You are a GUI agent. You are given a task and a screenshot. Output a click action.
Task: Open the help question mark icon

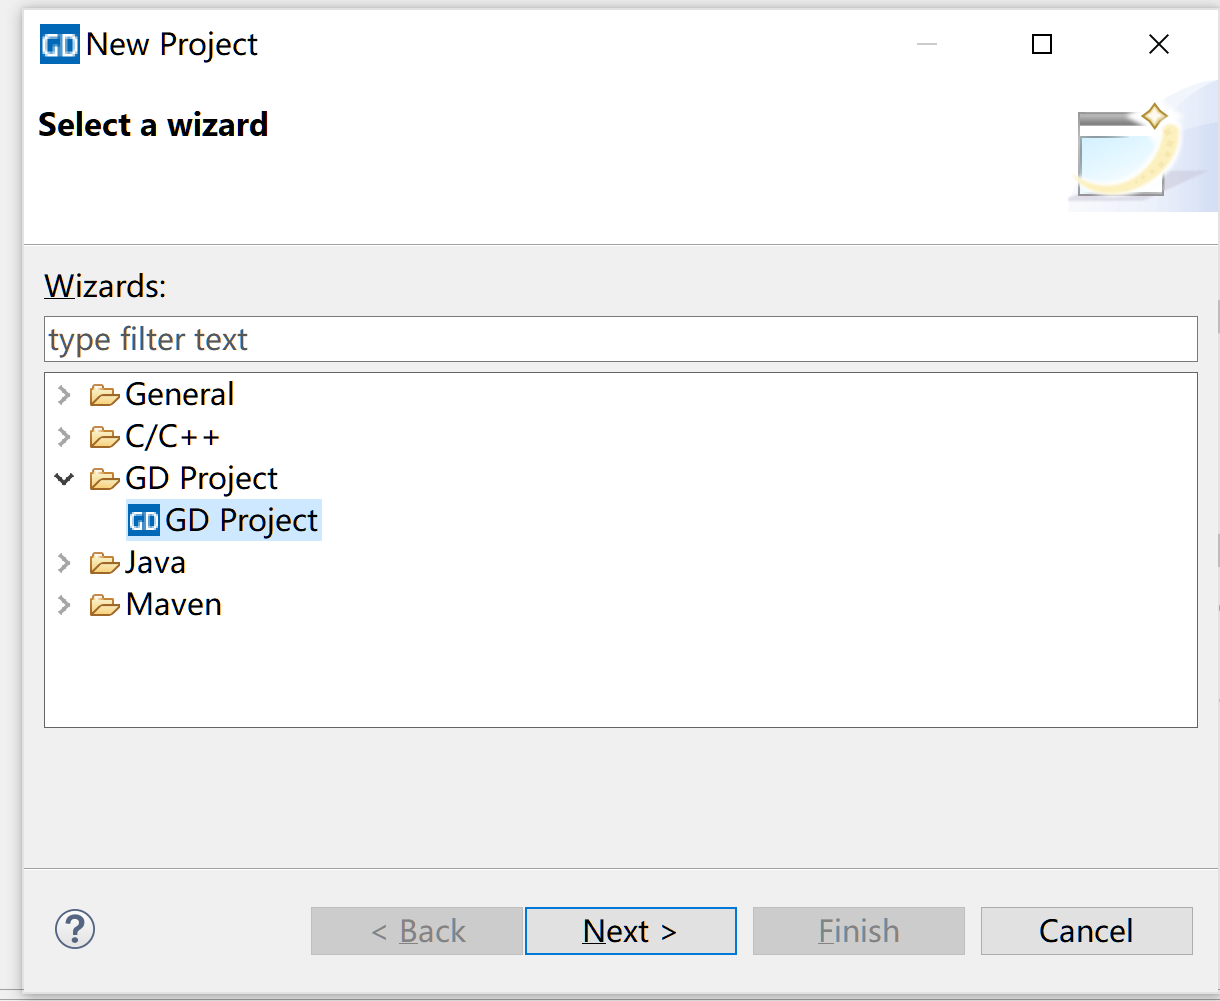coord(75,929)
